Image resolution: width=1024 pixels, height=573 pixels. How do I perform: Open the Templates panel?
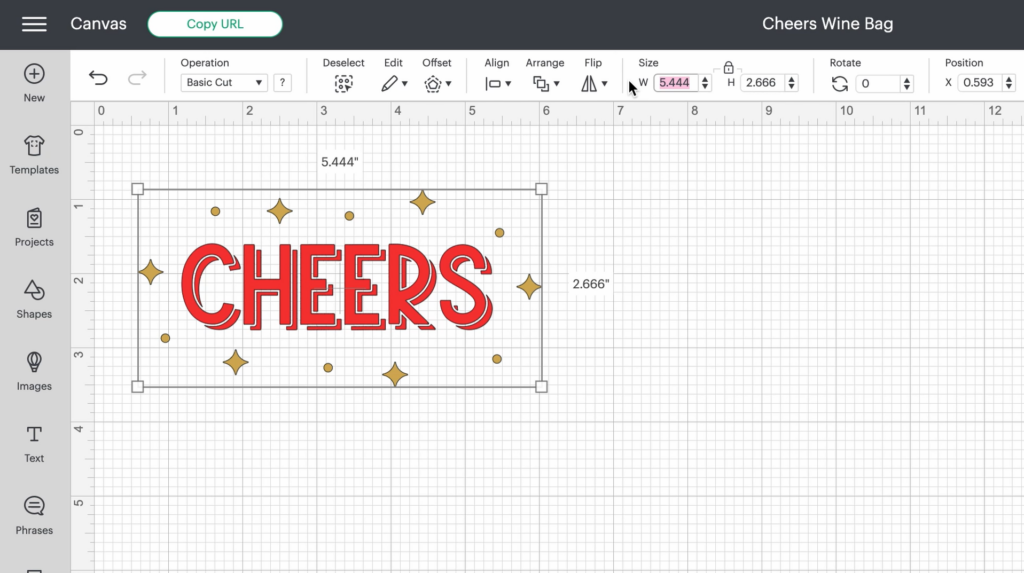coord(34,155)
